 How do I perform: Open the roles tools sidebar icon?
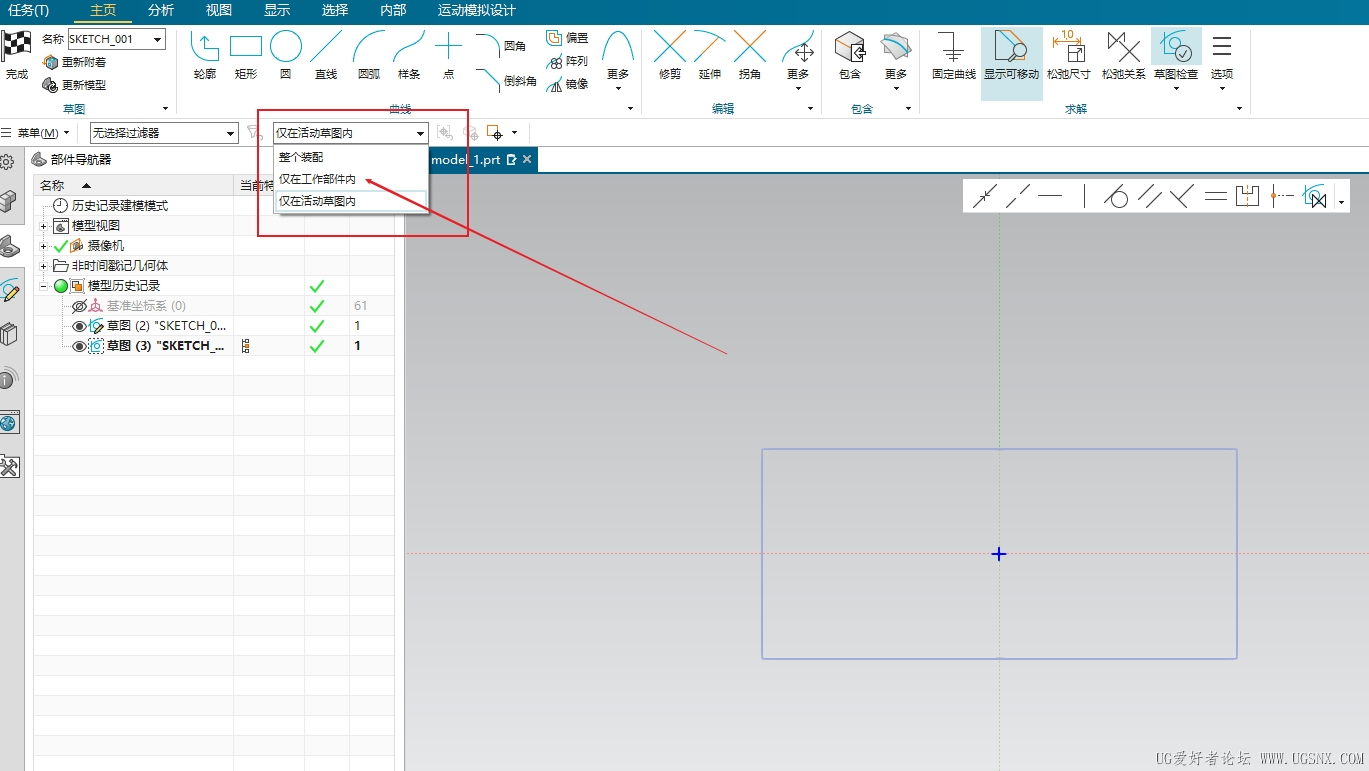pyautogui.click(x=9, y=467)
